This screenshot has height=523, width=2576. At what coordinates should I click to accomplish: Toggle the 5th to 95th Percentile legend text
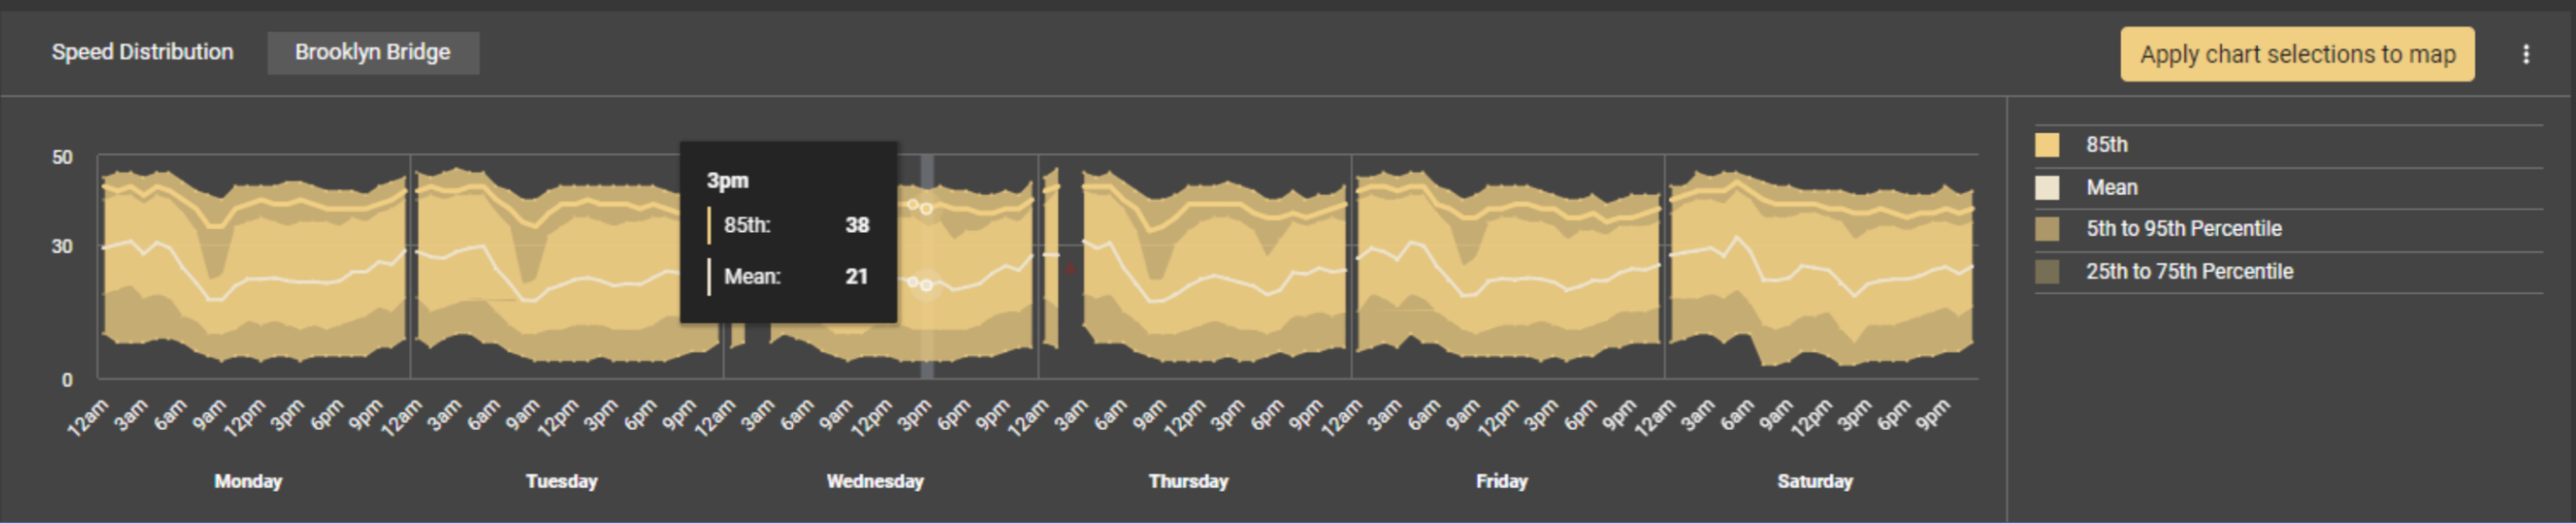[x=2183, y=229]
